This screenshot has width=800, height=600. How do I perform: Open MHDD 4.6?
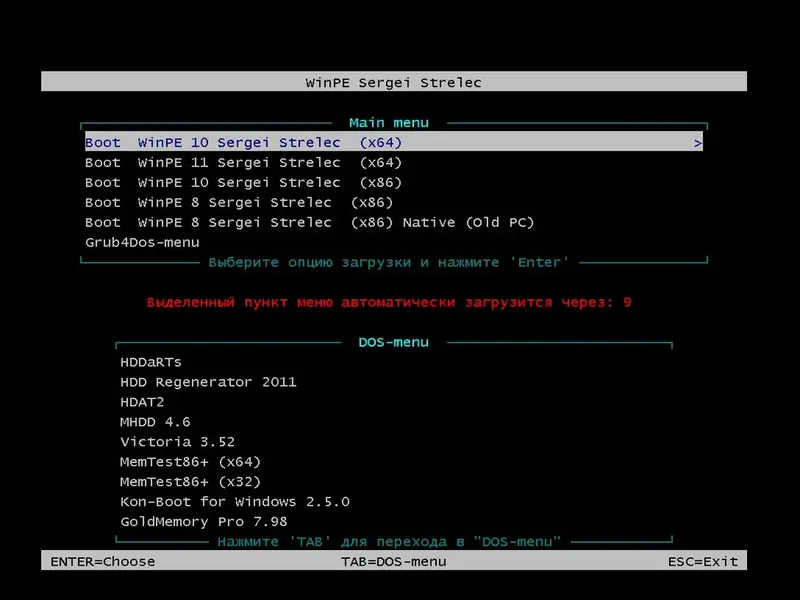[152, 421]
